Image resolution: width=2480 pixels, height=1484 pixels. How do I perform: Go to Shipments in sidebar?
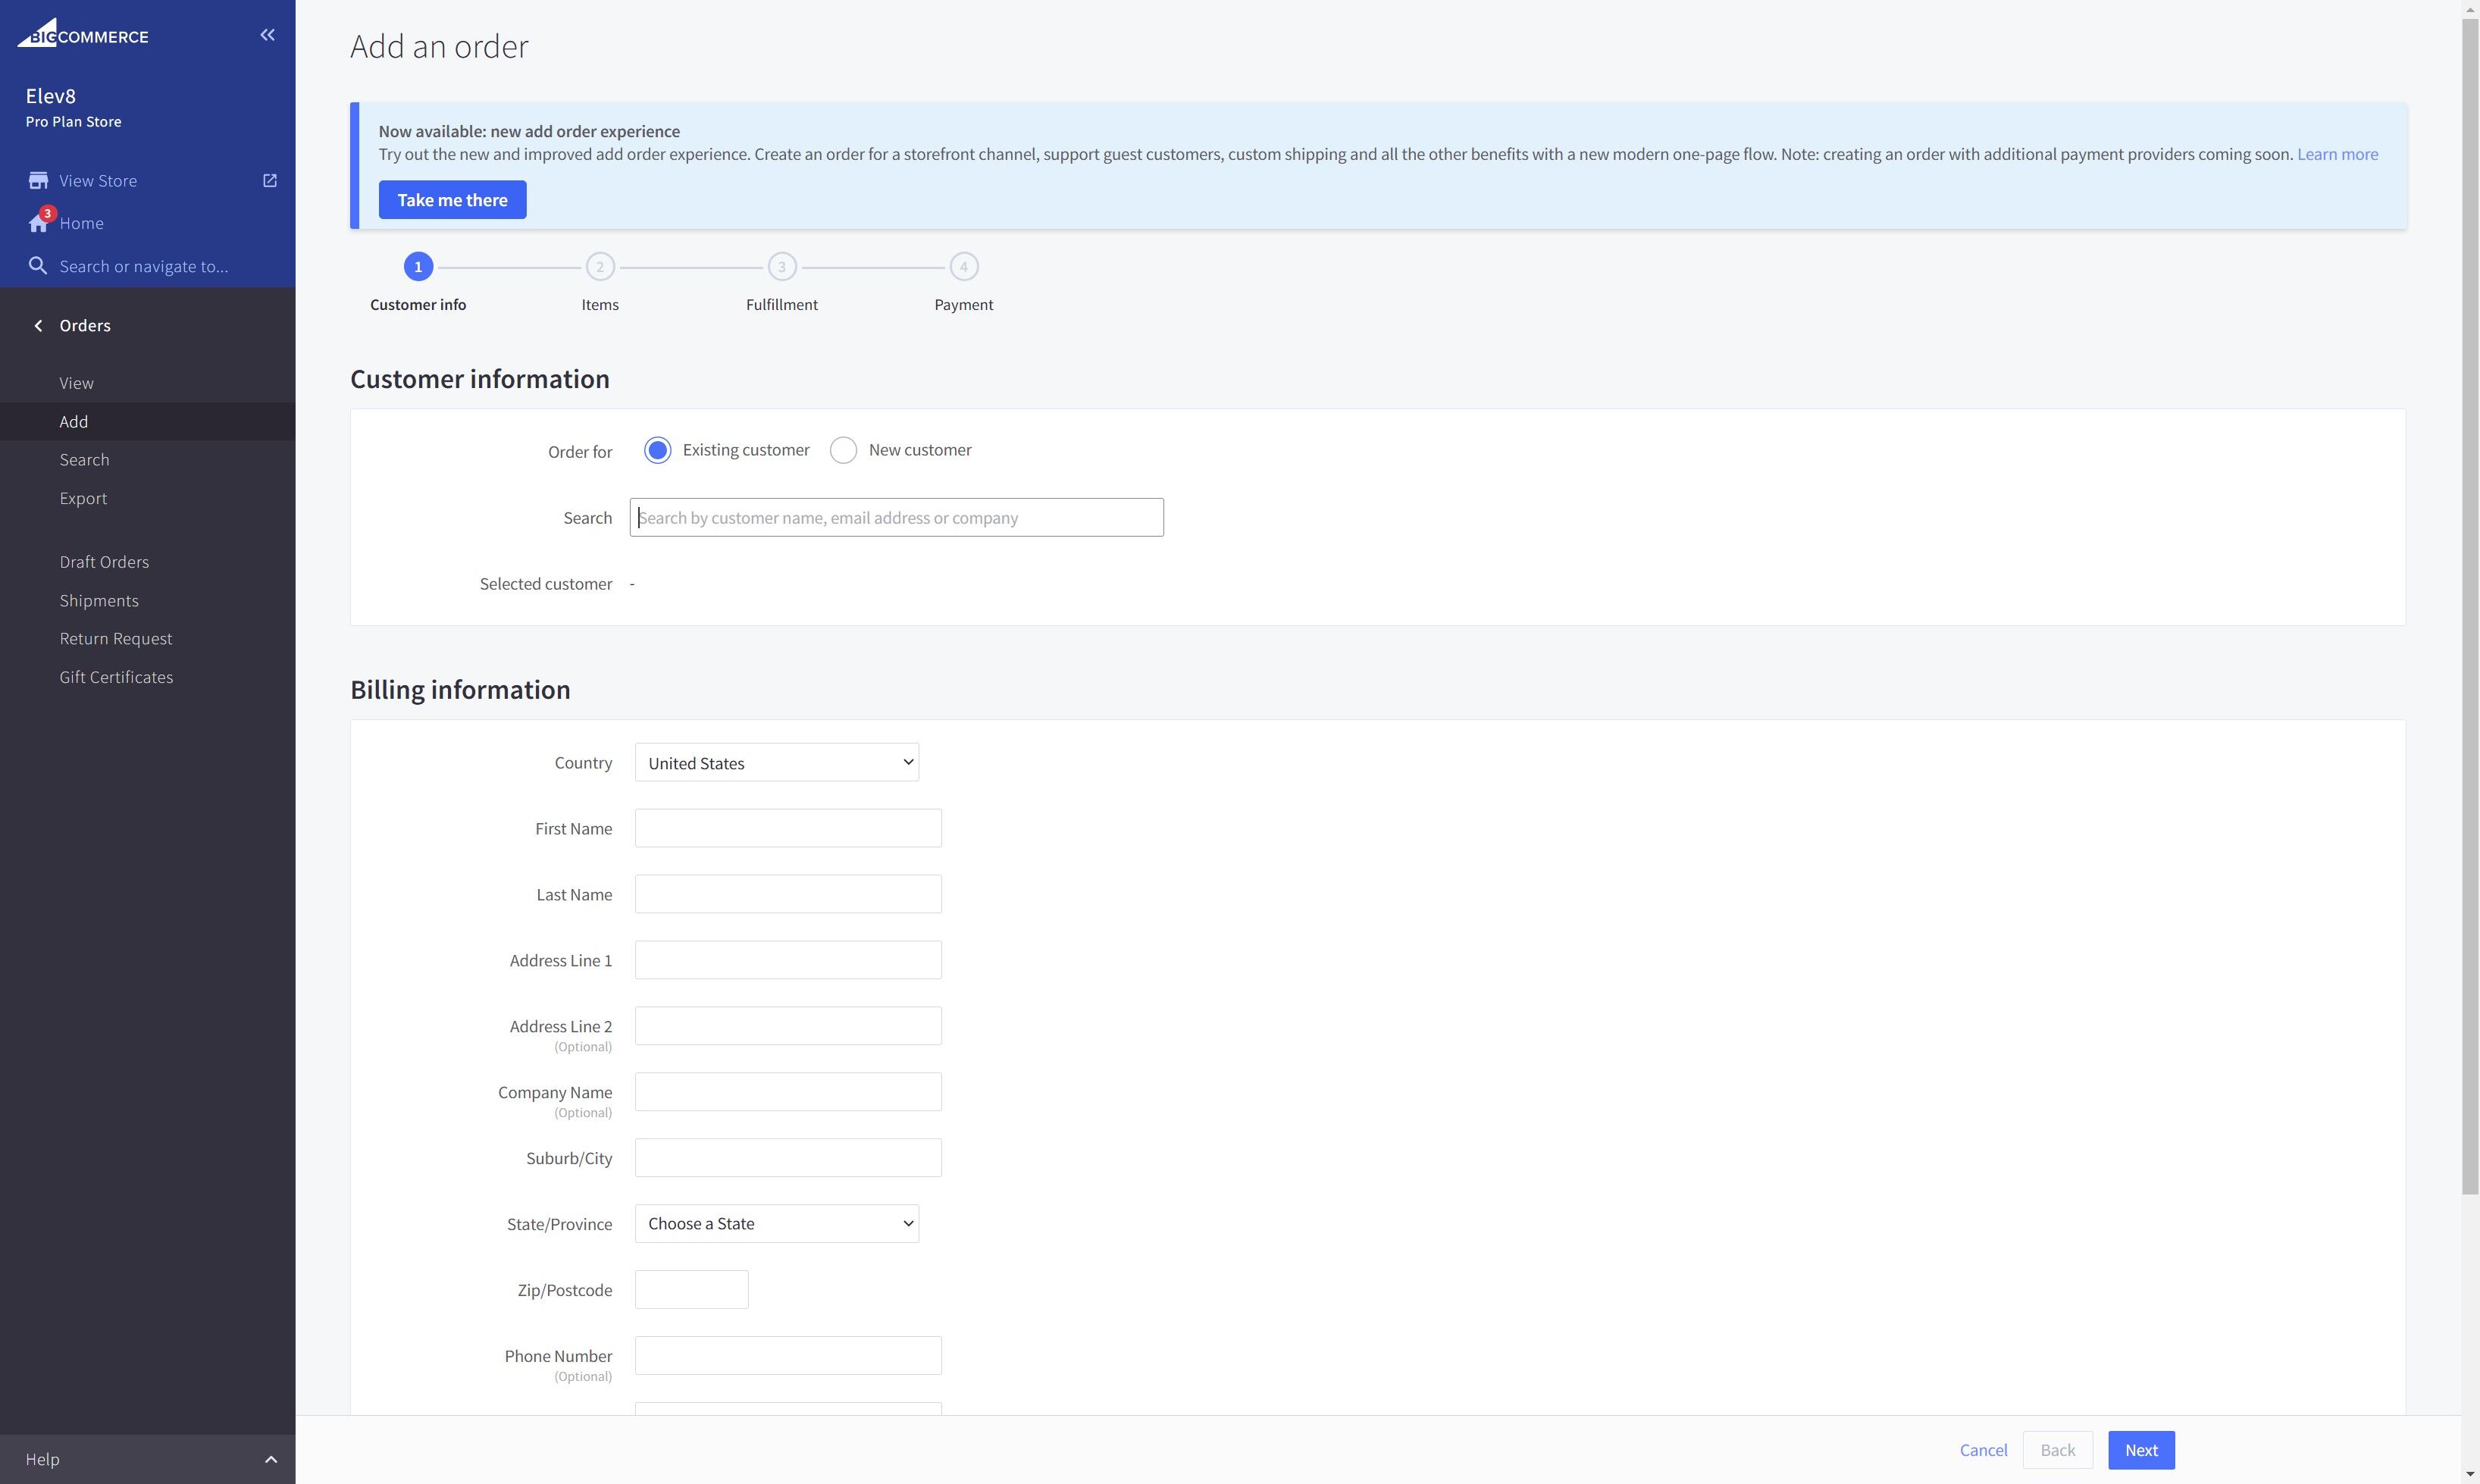pyautogui.click(x=99, y=600)
